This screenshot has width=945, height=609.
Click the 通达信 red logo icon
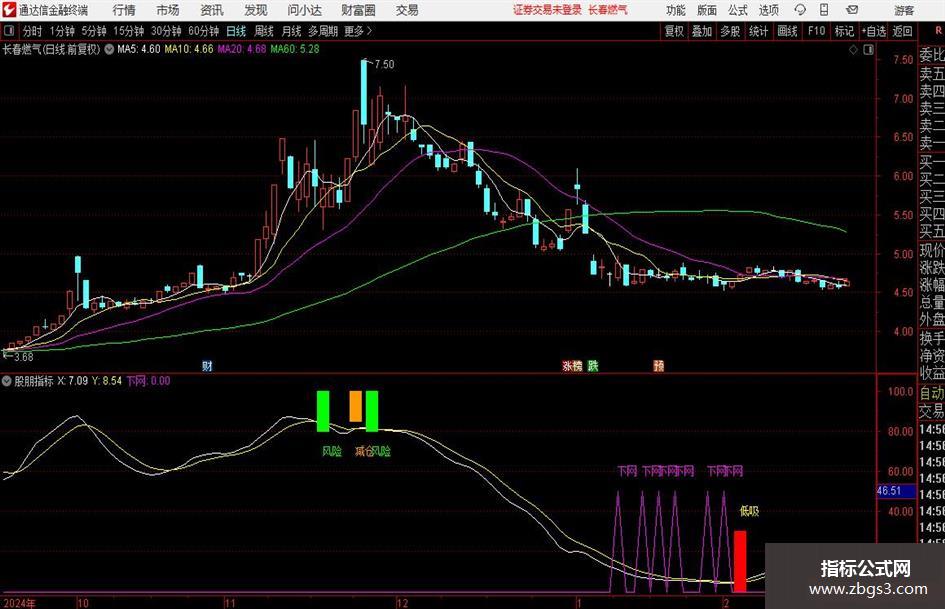pos(8,10)
